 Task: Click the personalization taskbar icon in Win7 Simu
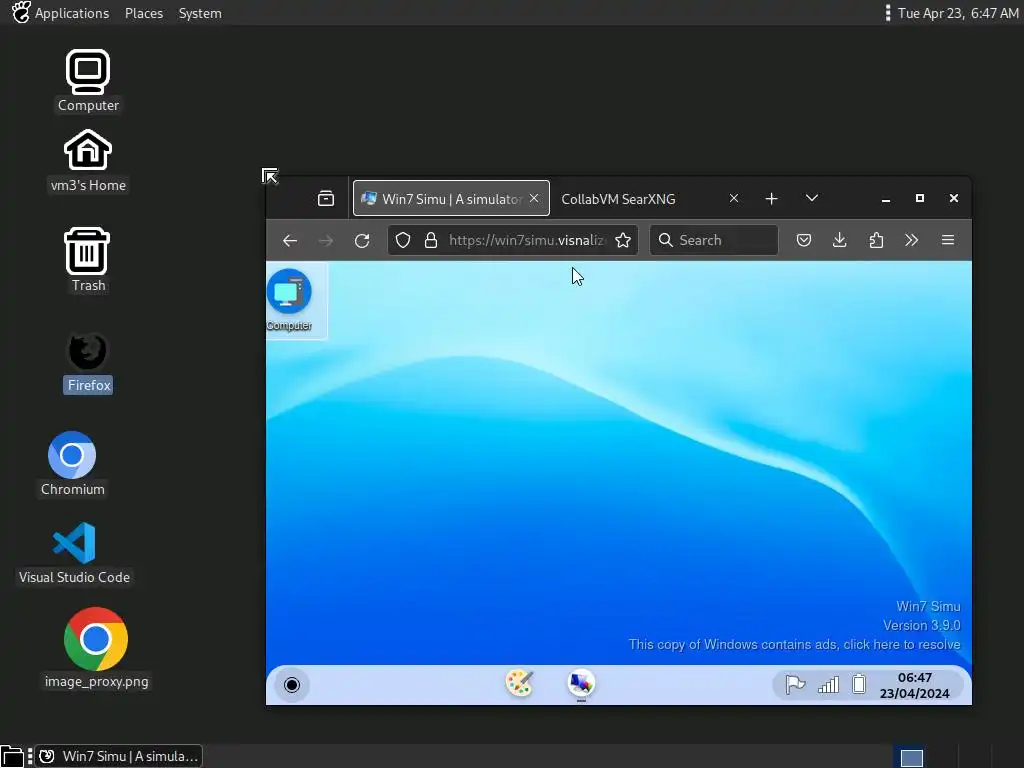pos(581,684)
